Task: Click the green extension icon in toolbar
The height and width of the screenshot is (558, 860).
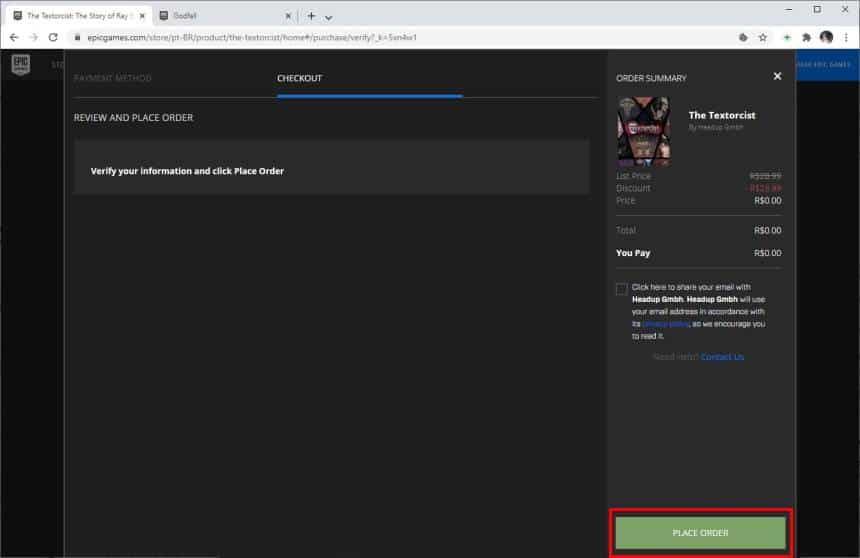Action: pyautogui.click(x=787, y=37)
